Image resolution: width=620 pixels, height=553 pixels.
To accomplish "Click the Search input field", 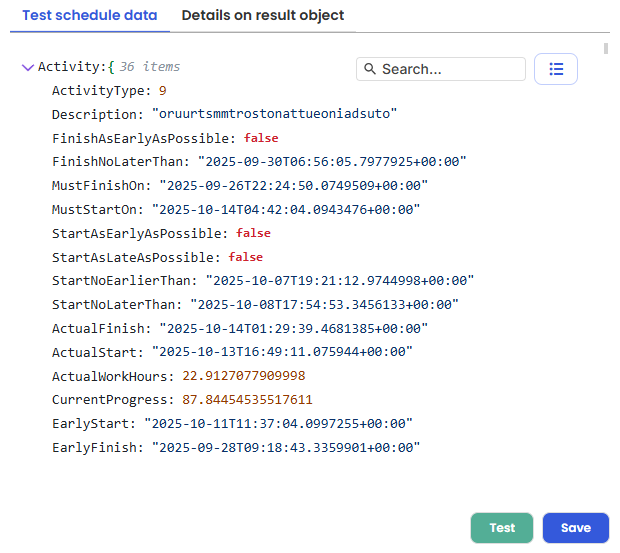I will [x=441, y=69].
